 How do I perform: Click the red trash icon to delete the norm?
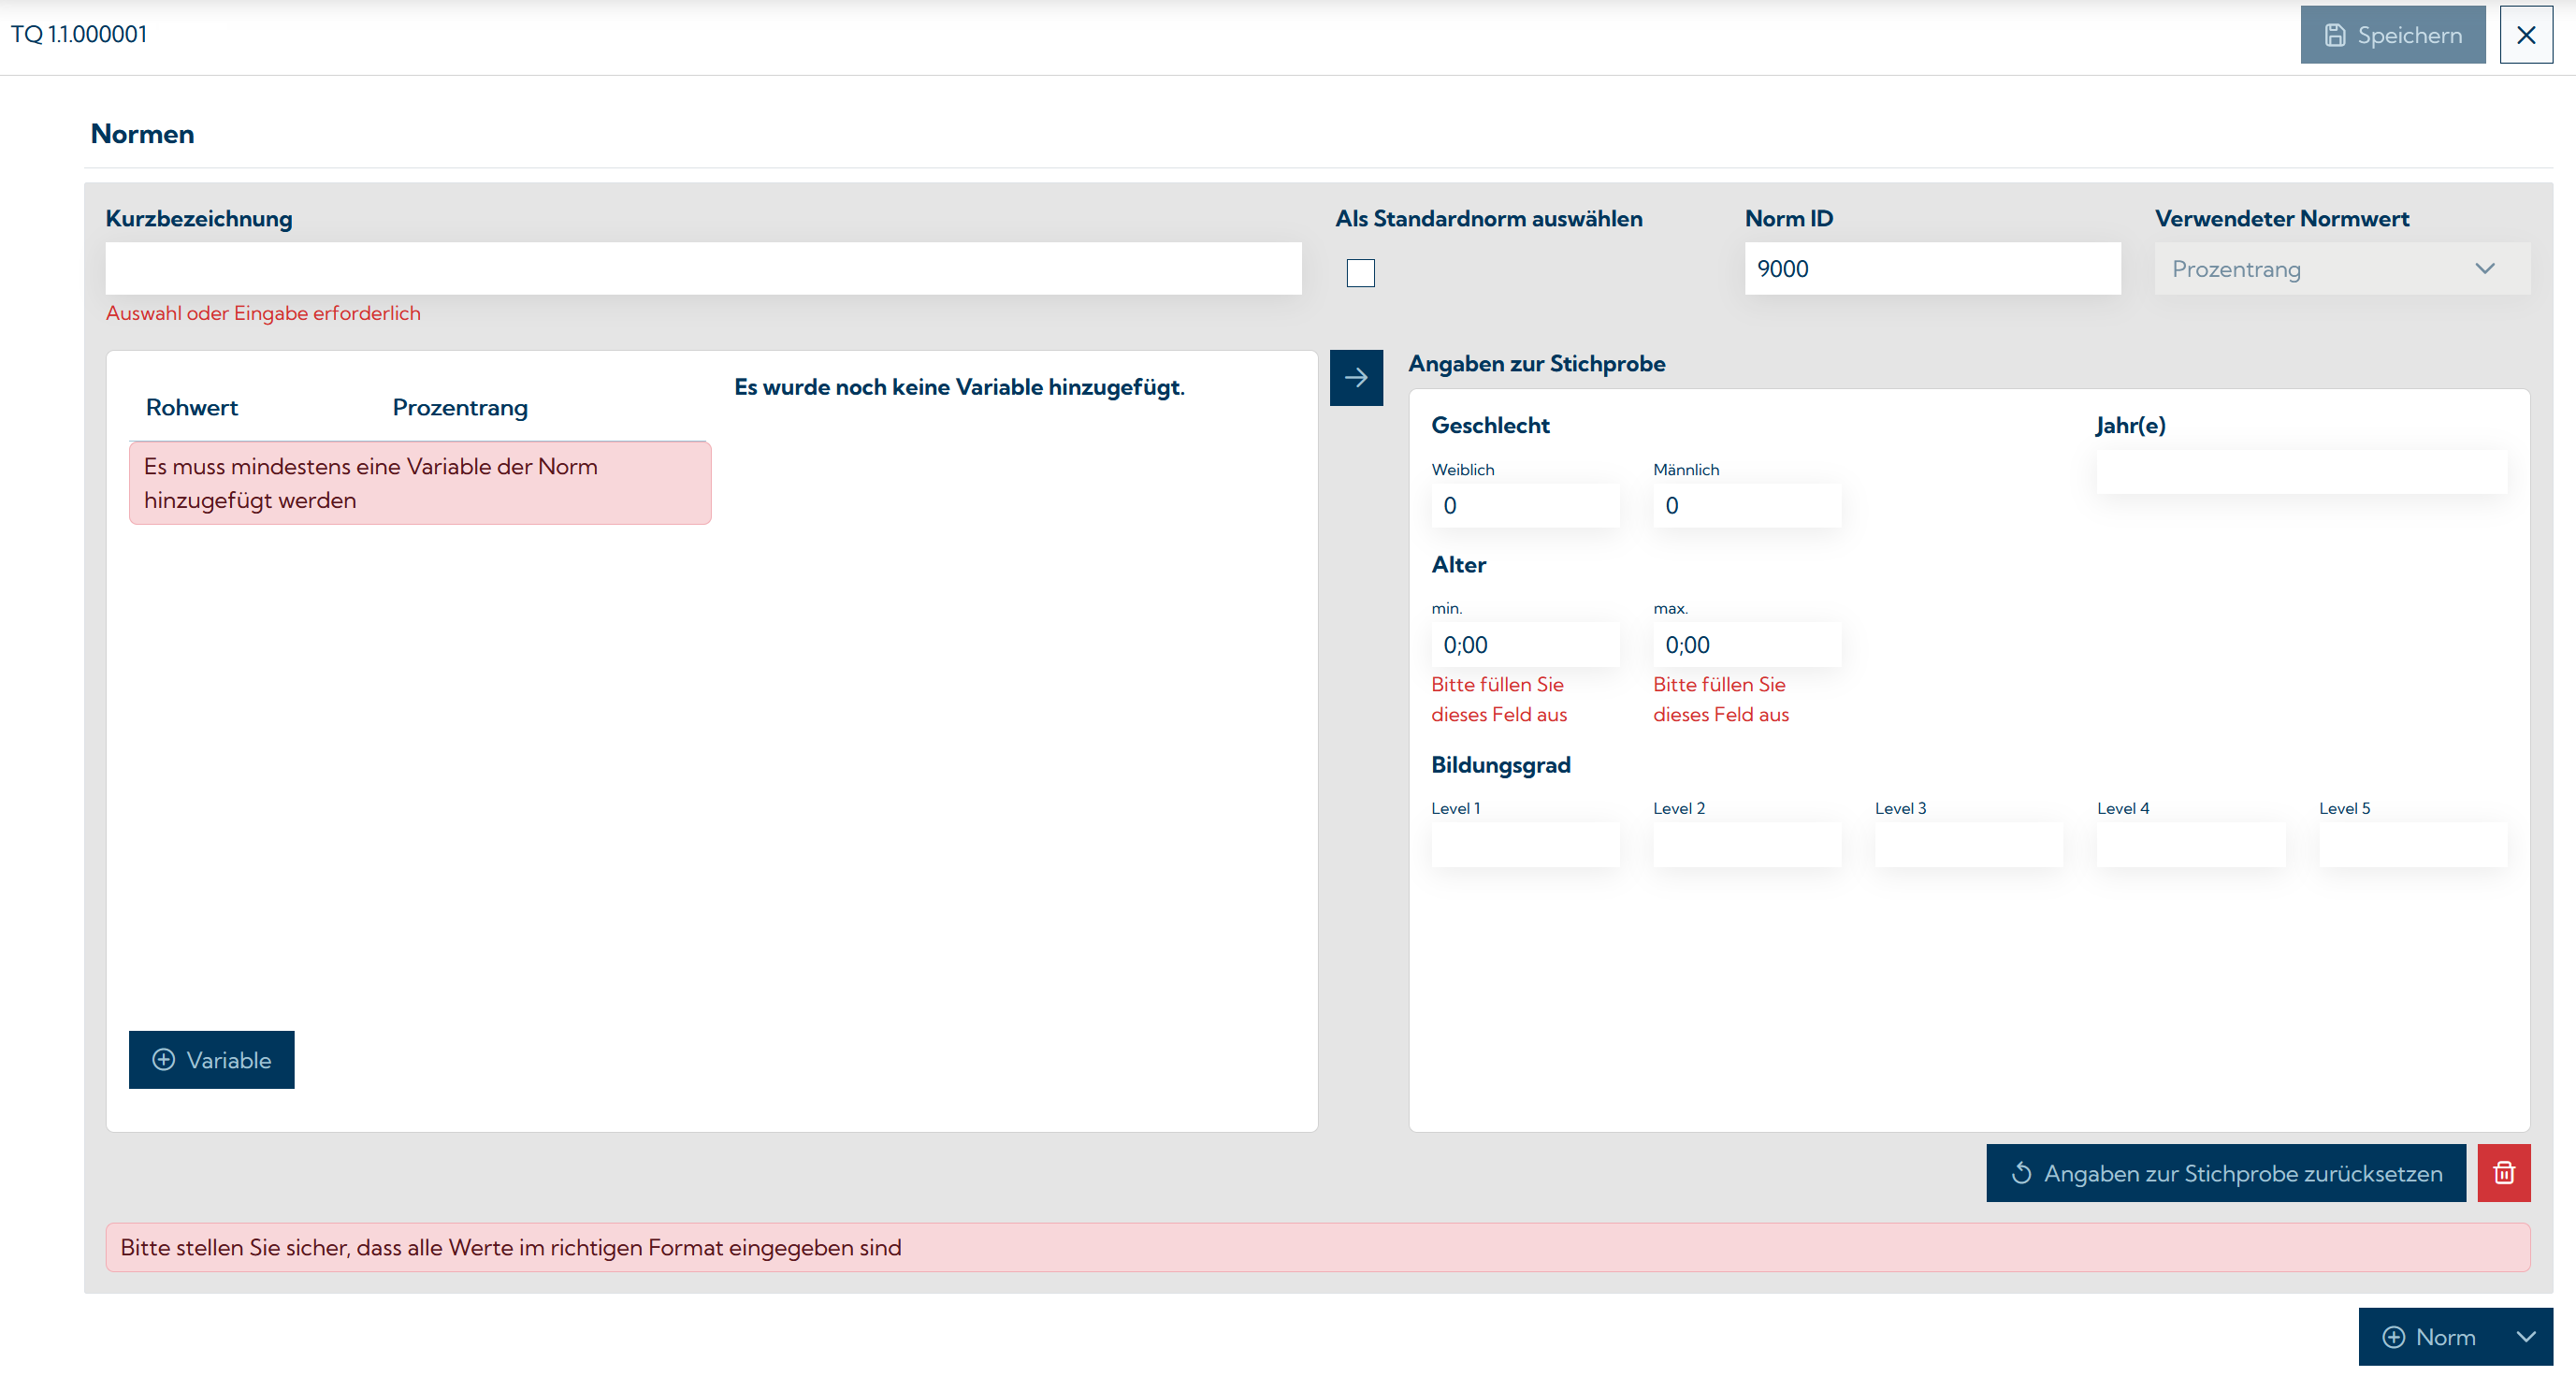2504,1172
